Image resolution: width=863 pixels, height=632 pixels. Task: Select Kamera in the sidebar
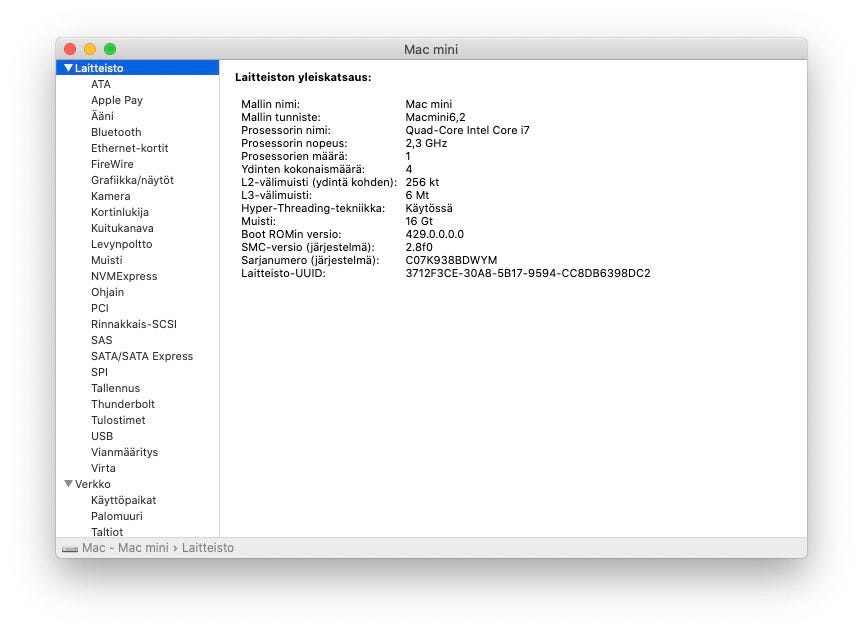111,196
